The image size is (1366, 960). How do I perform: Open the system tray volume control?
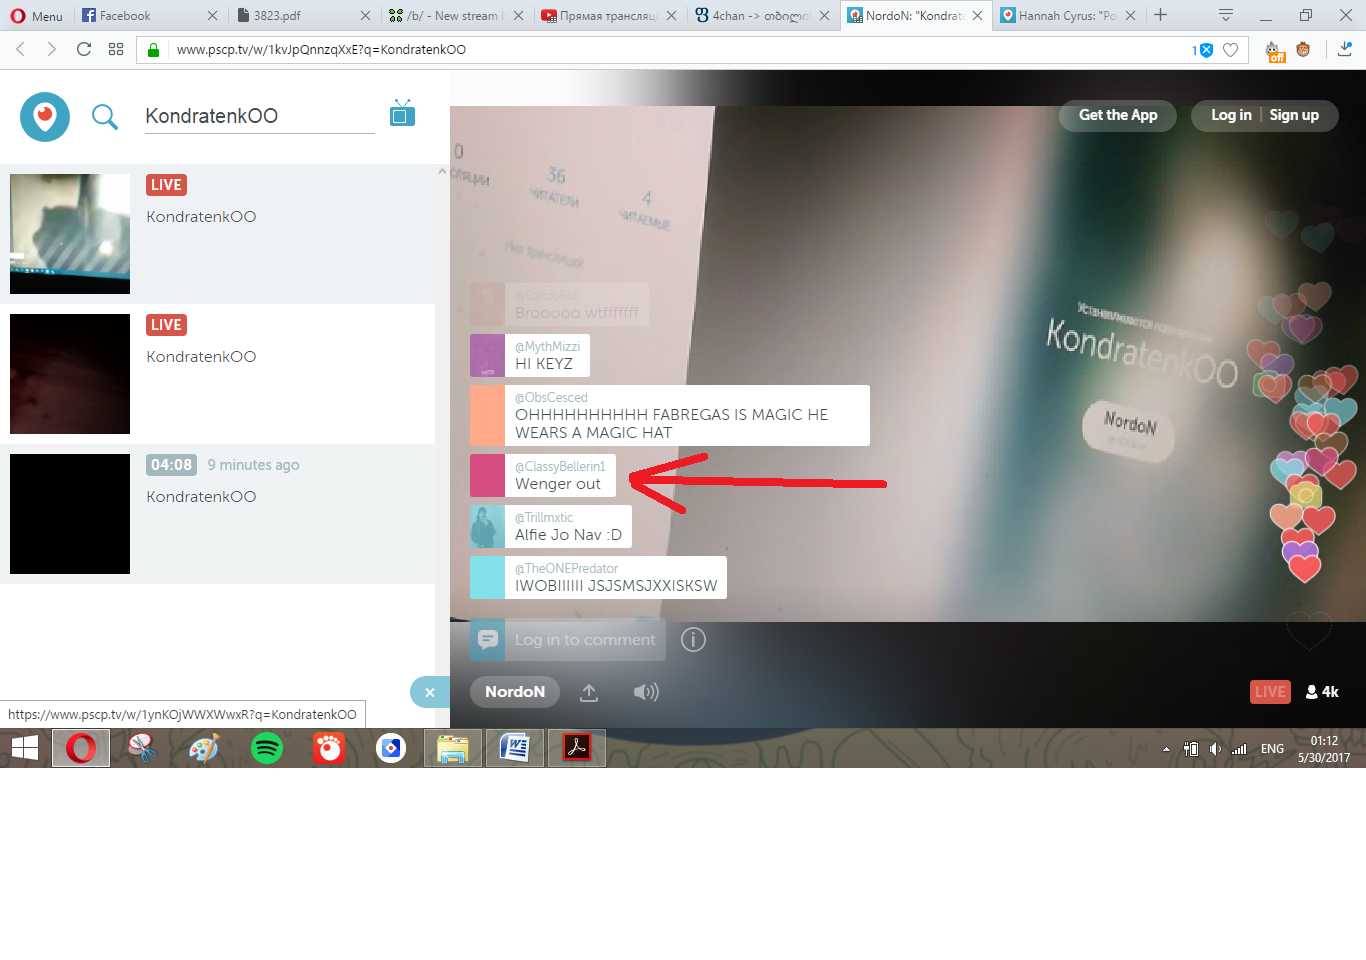1215,749
